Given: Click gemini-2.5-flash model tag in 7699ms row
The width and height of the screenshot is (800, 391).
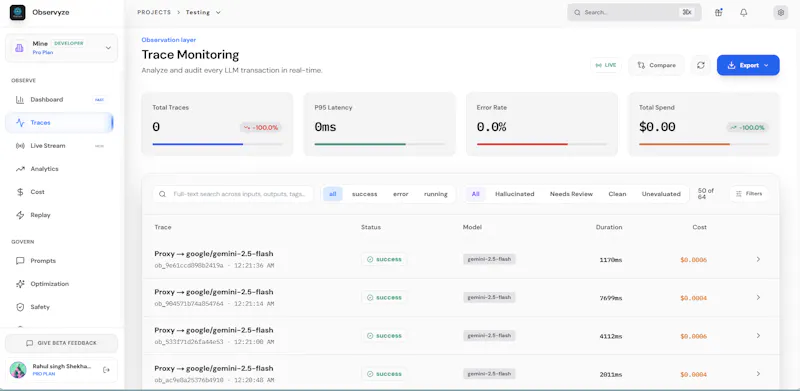Looking at the screenshot, I should point(489,298).
